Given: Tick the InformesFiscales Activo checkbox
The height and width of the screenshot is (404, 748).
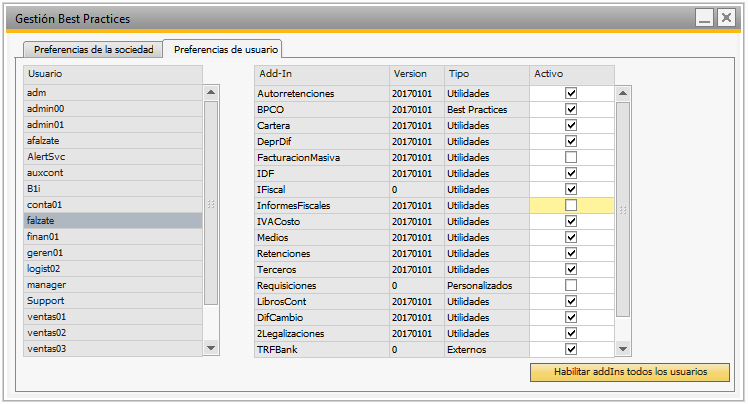Looking at the screenshot, I should click(571, 205).
